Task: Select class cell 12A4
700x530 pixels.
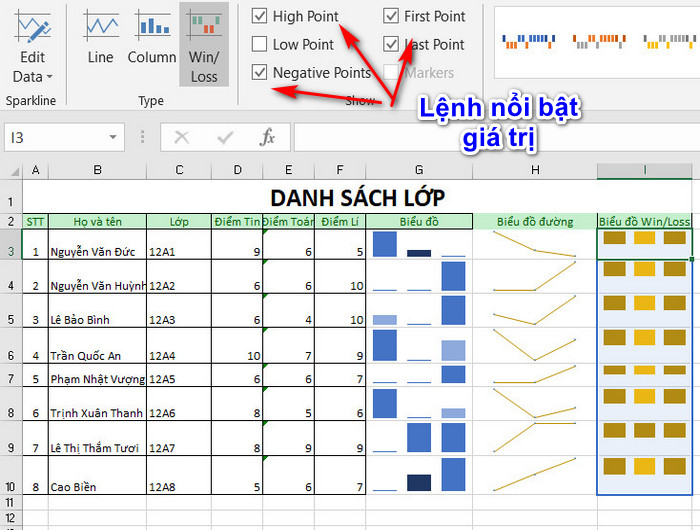Action: click(179, 345)
